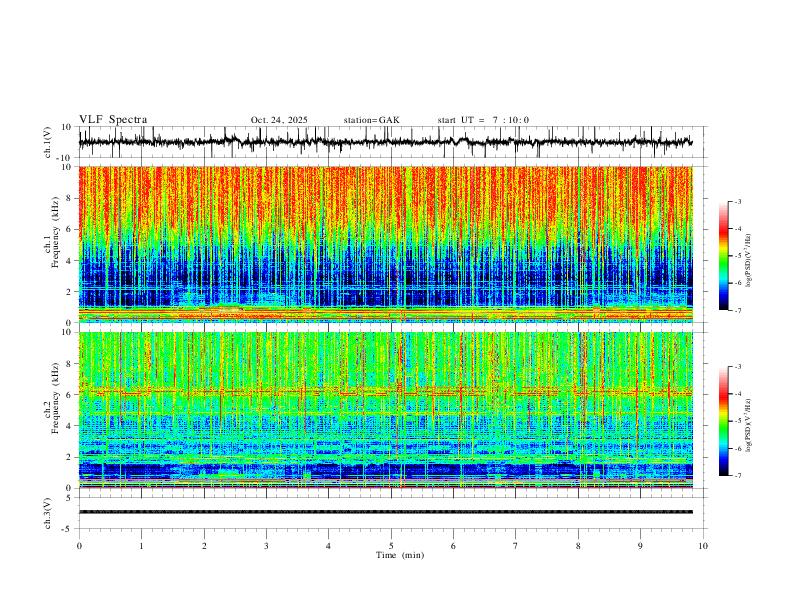
Task: Click the '-3' label on ch.1 colorbar
Action: pos(737,201)
